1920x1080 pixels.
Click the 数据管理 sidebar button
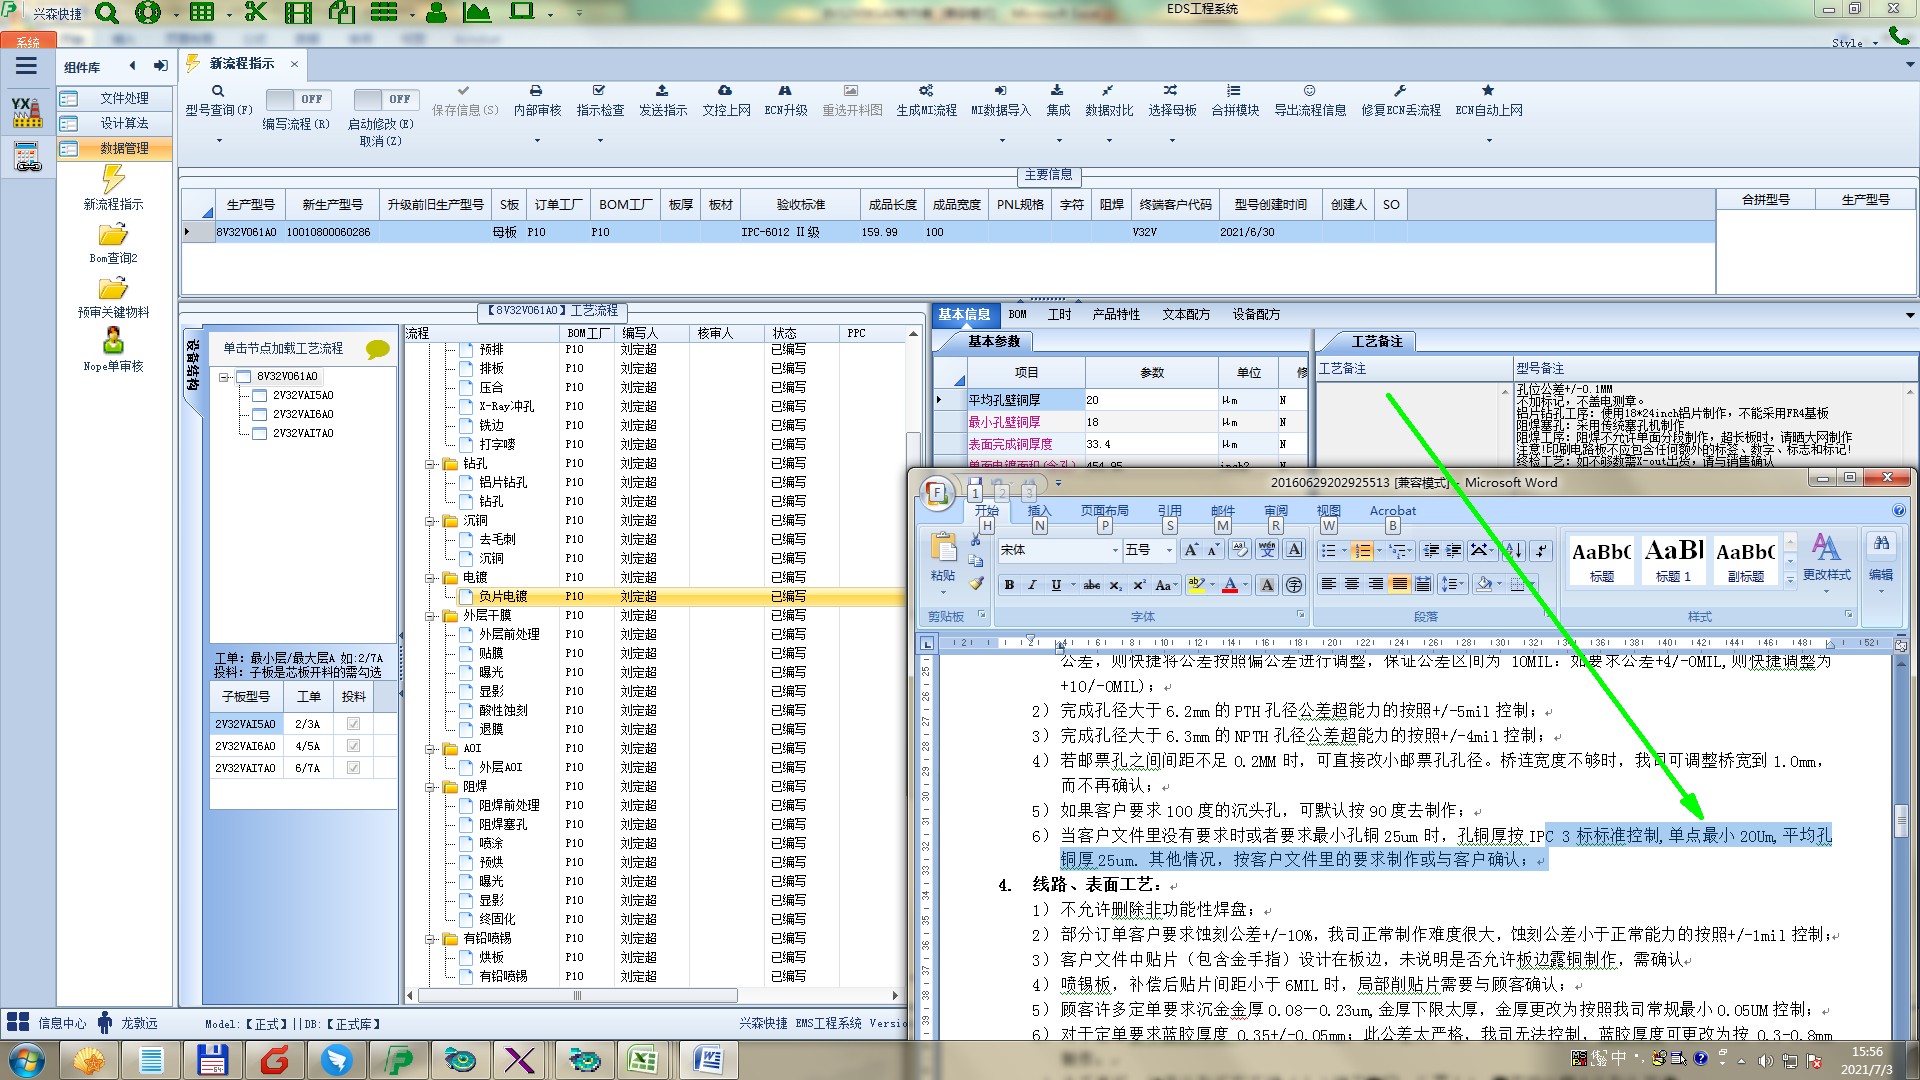coord(124,148)
